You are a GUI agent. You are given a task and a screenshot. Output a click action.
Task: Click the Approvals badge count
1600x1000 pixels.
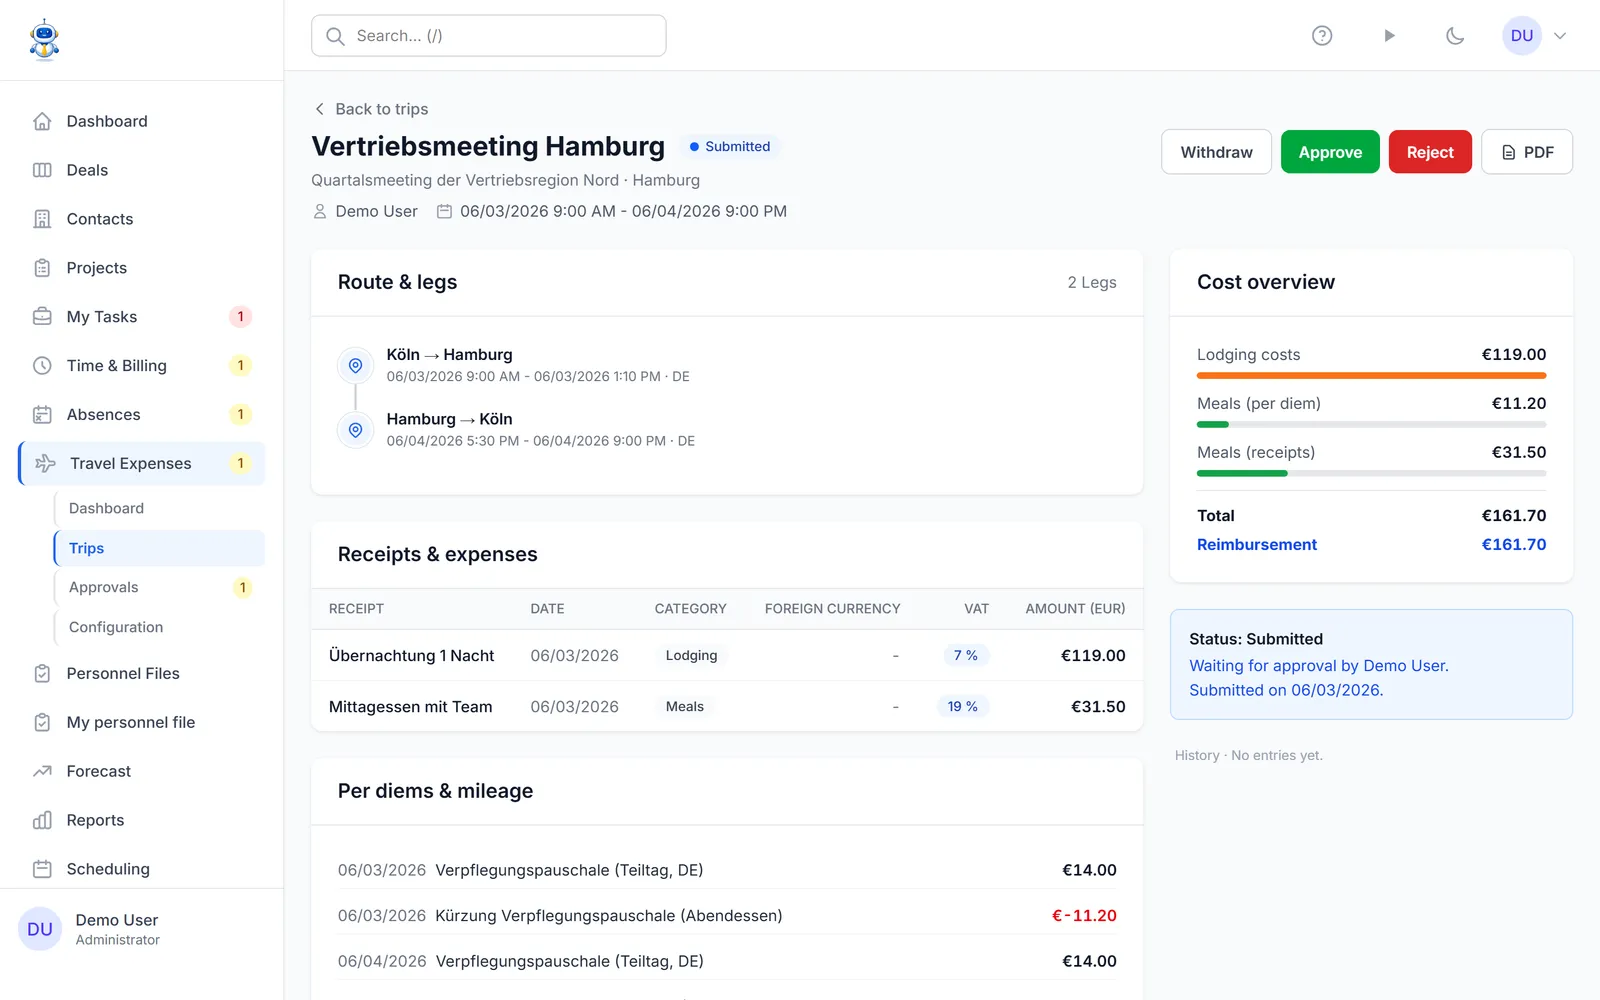[242, 588]
